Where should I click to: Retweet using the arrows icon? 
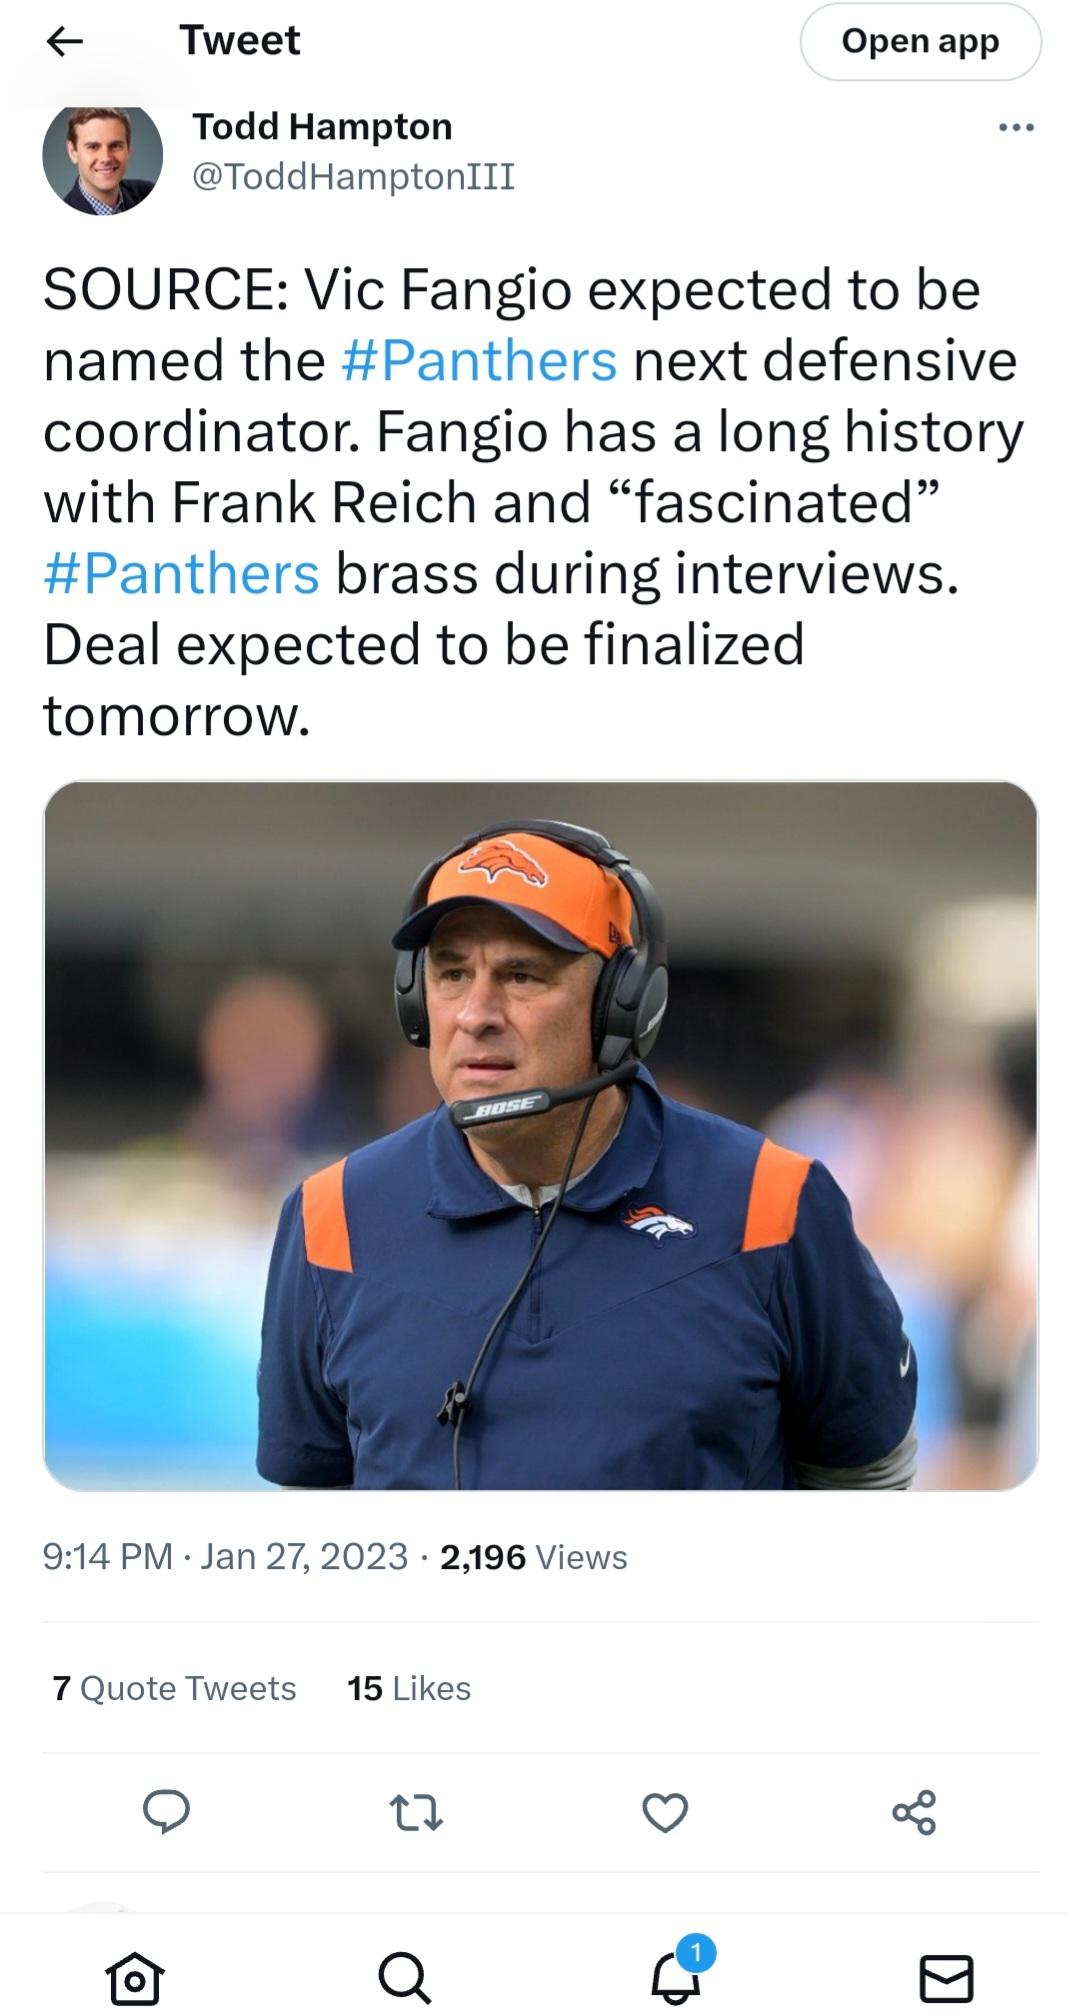coord(415,1813)
